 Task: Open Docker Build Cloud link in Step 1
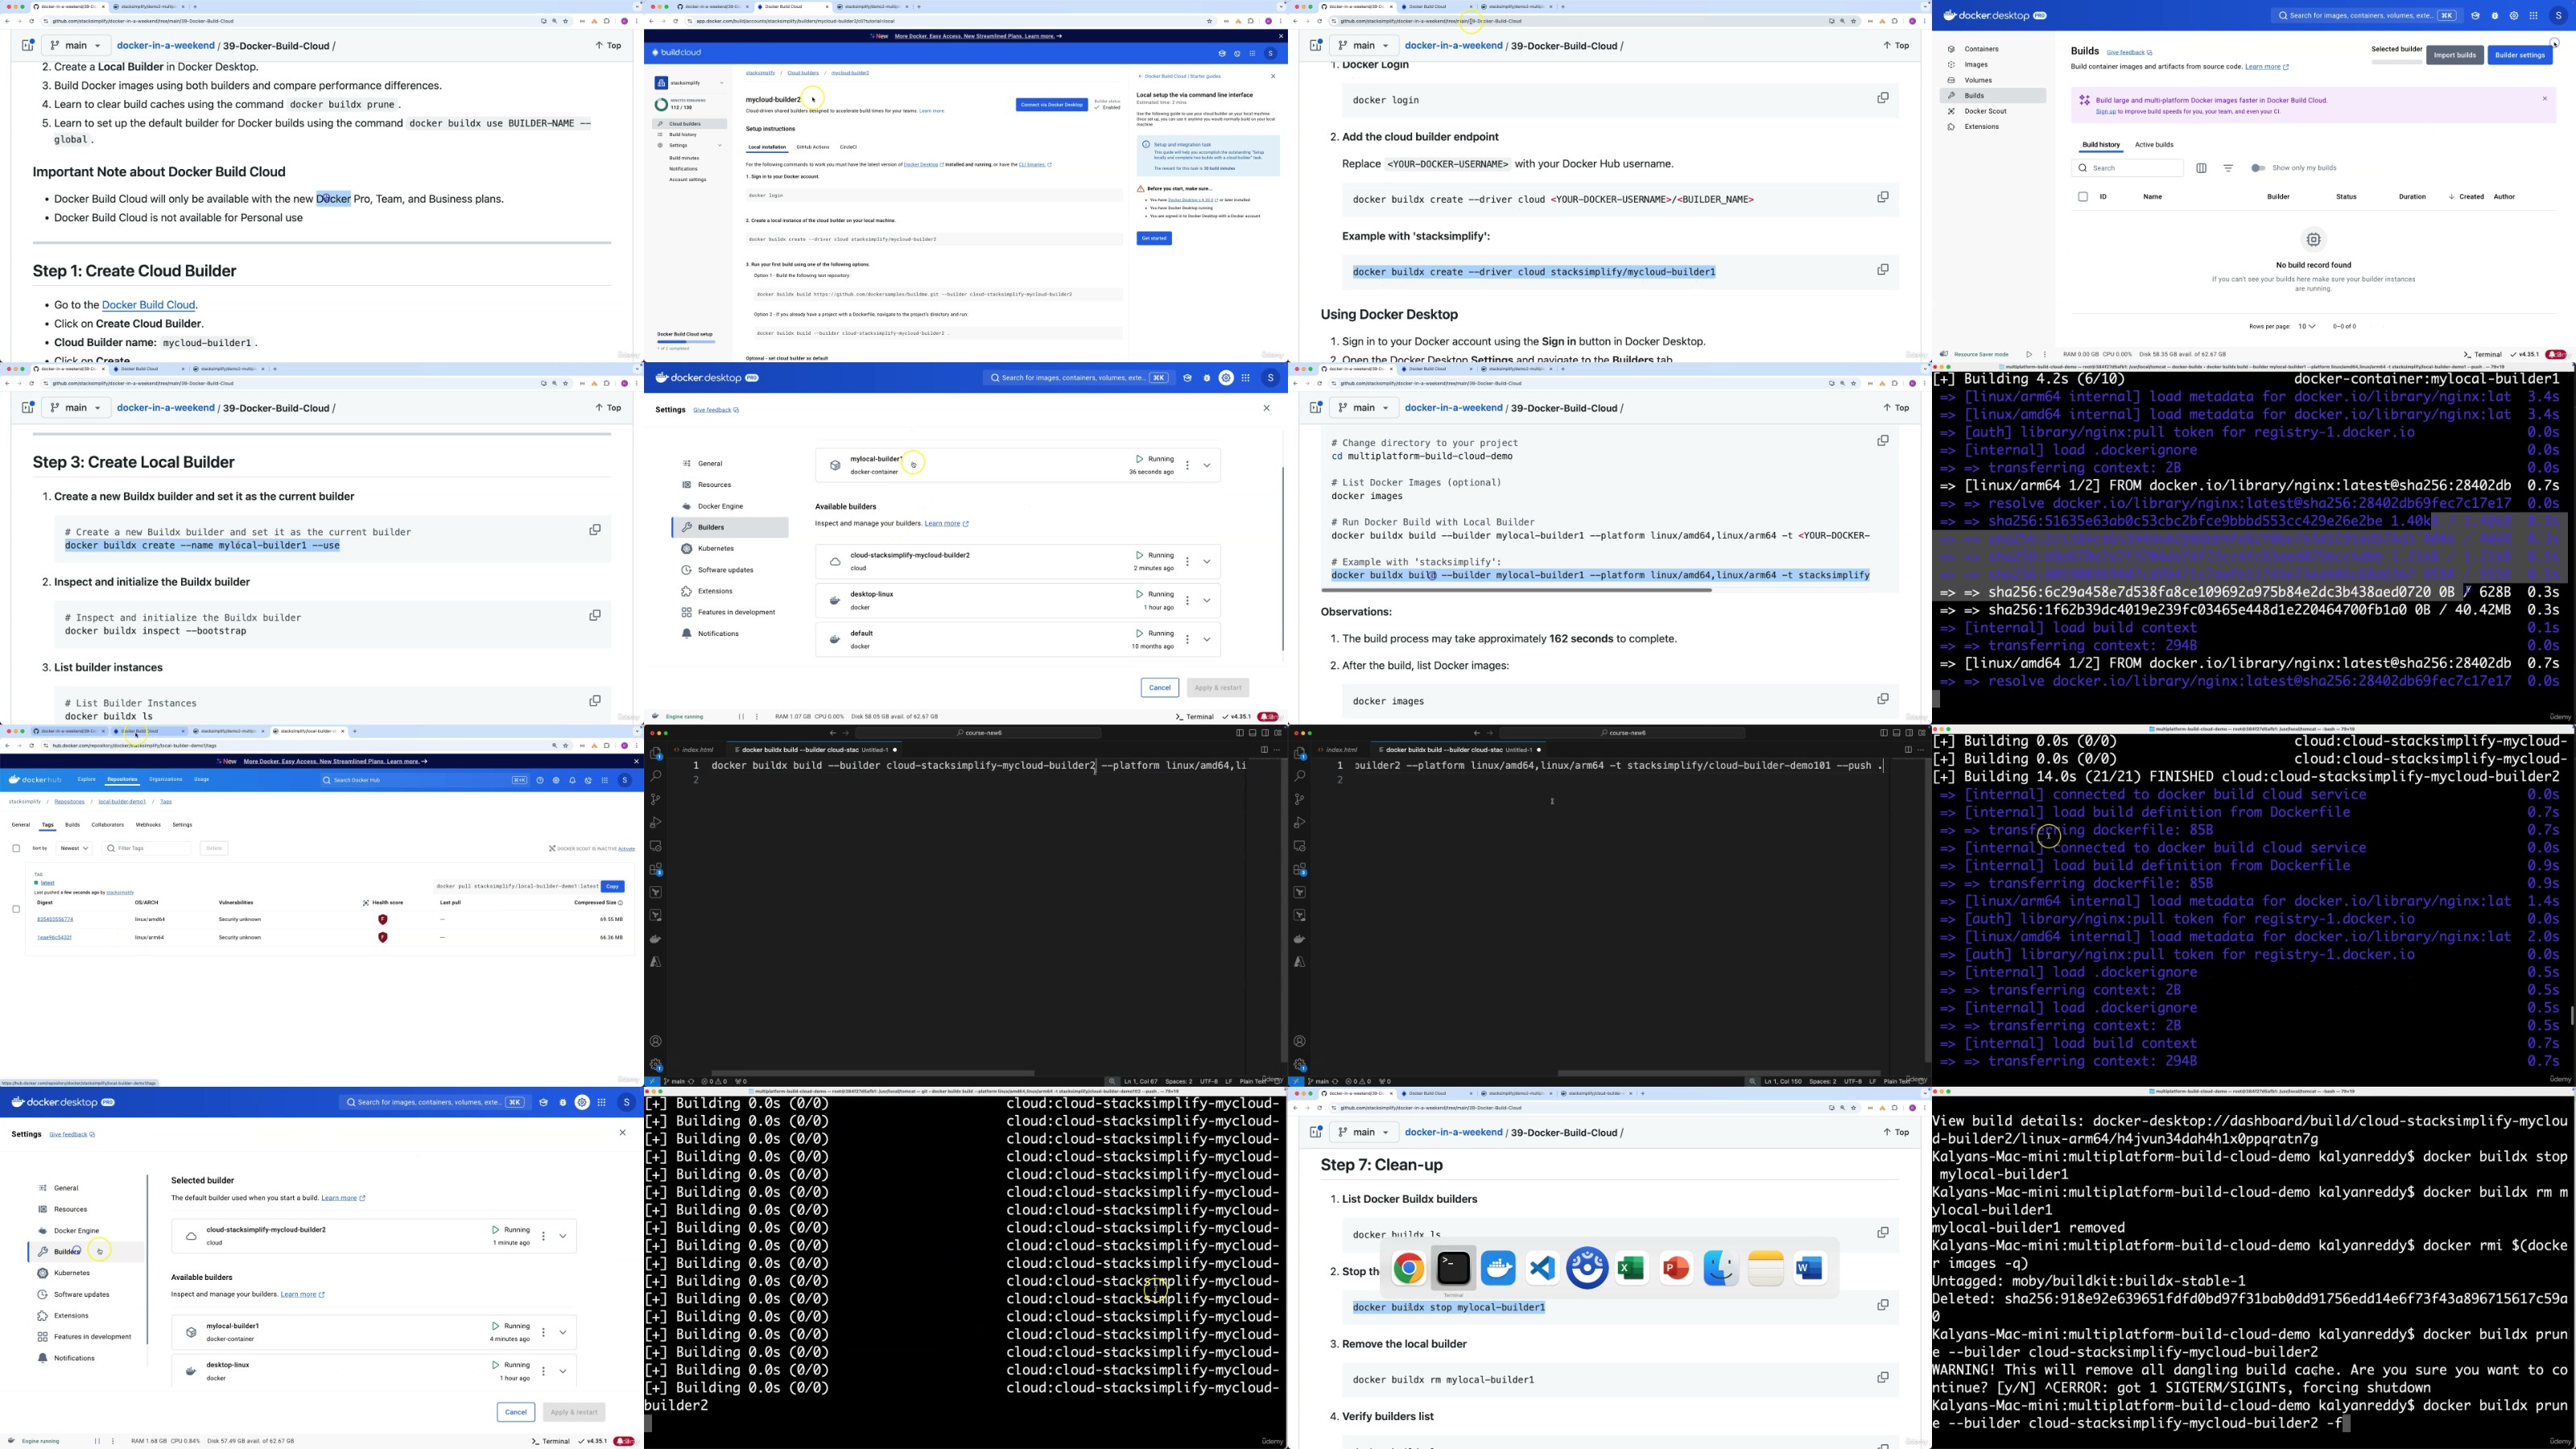point(148,305)
